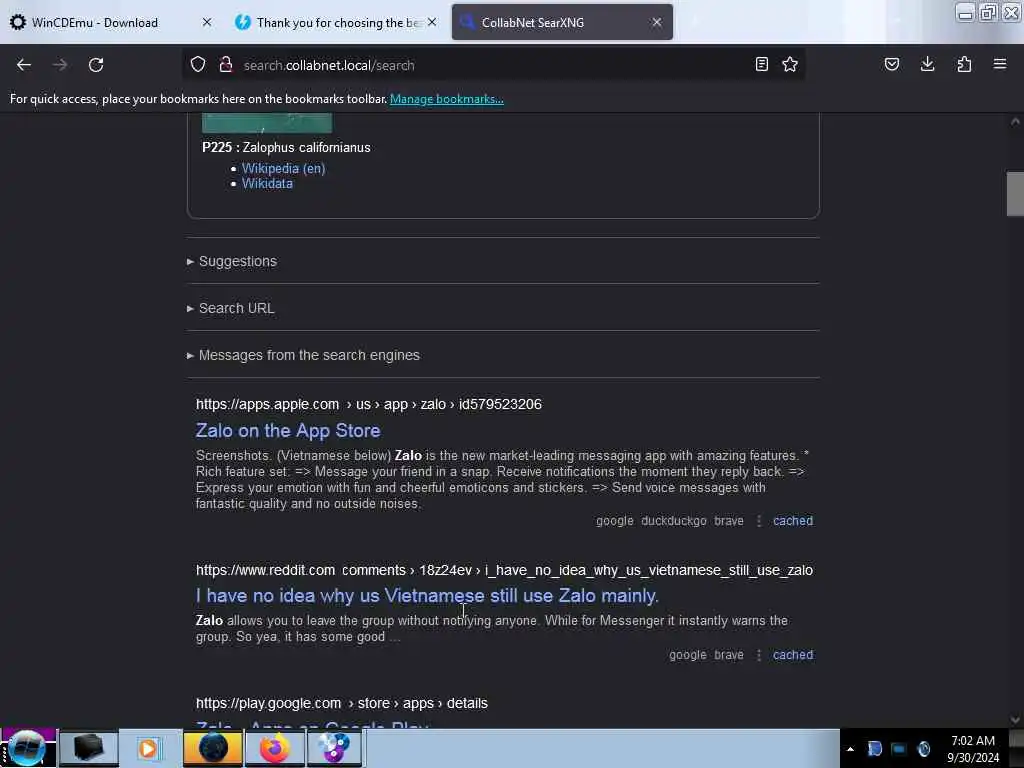Image resolution: width=1024 pixels, height=768 pixels.
Task: Go back to previous page
Action: point(24,65)
